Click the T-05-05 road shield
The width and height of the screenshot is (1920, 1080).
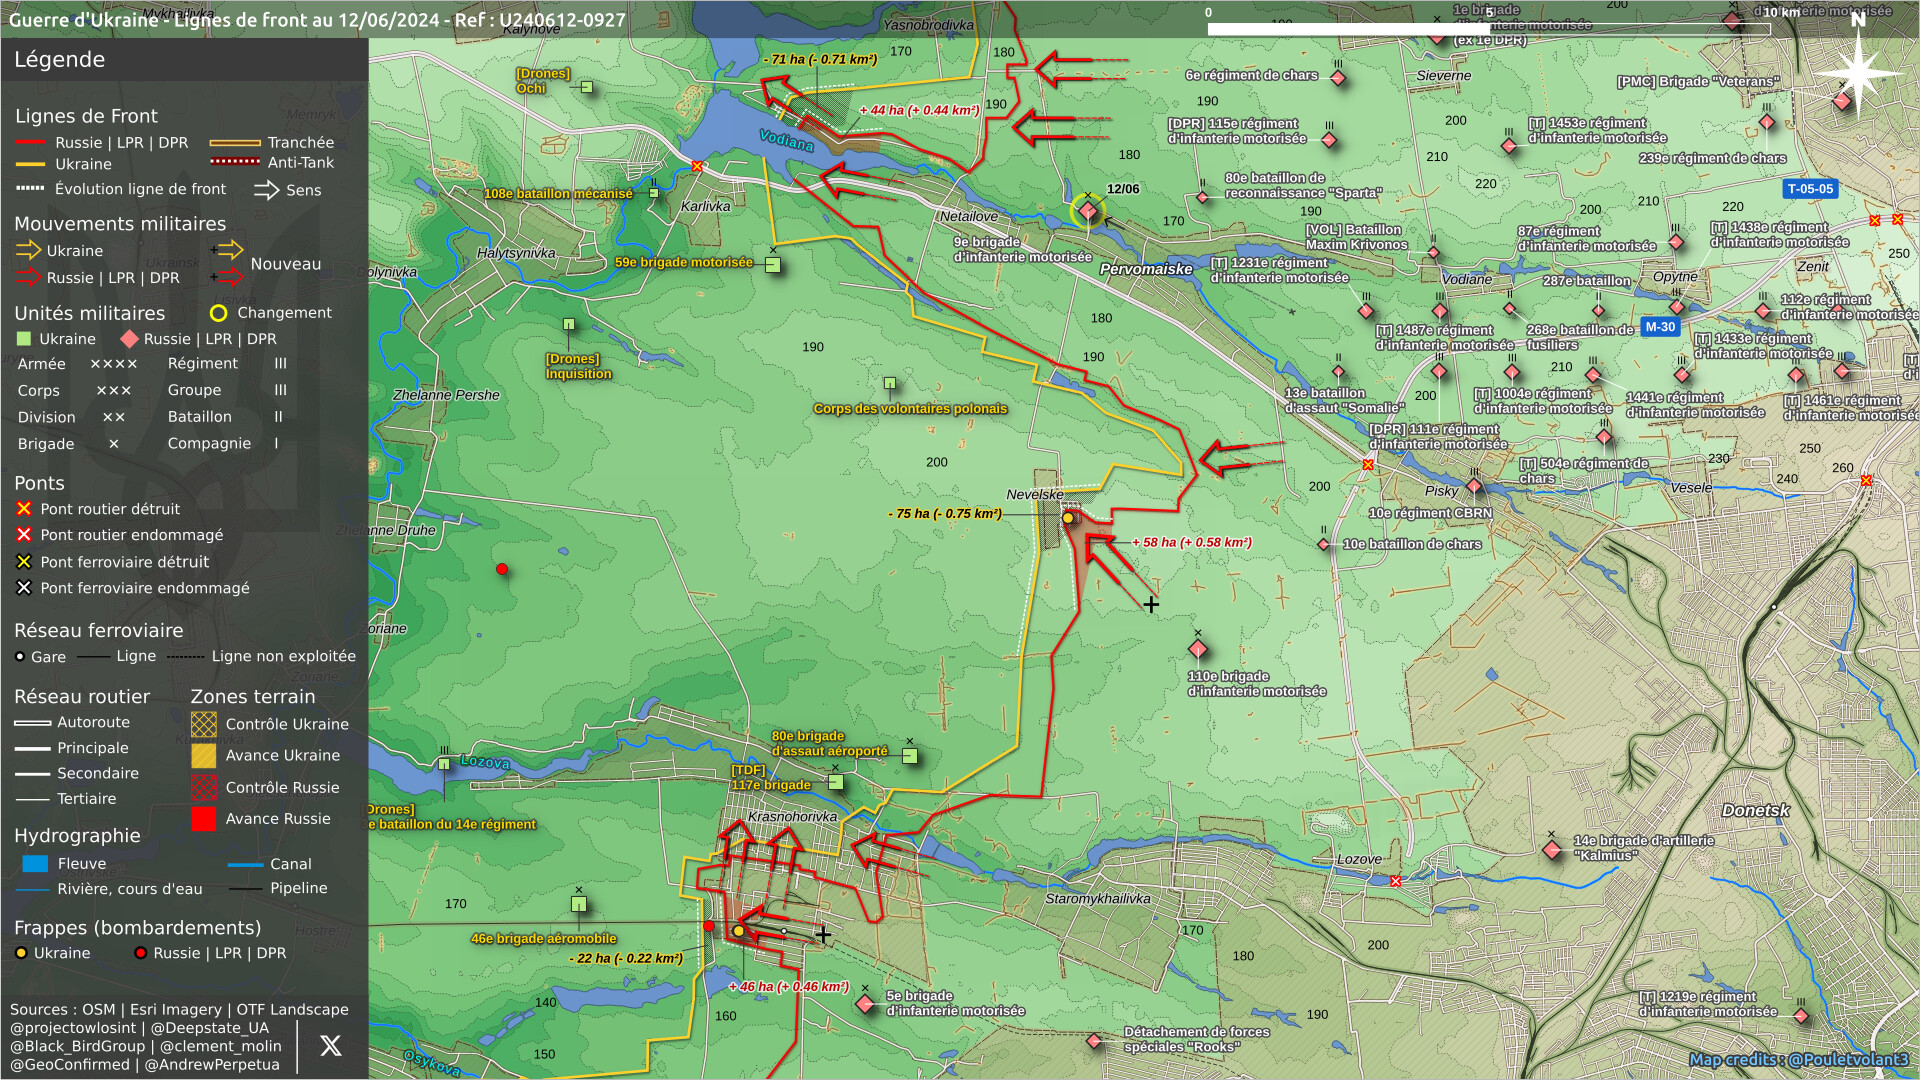tap(1810, 189)
